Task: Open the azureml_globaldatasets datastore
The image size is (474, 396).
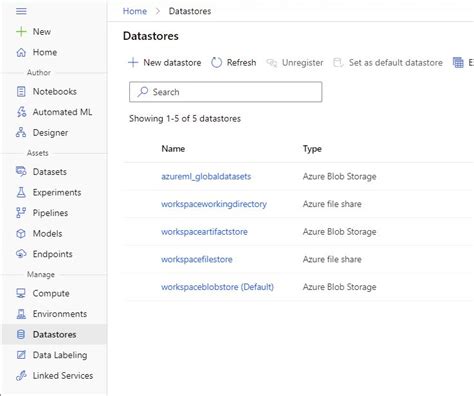Action: point(206,176)
